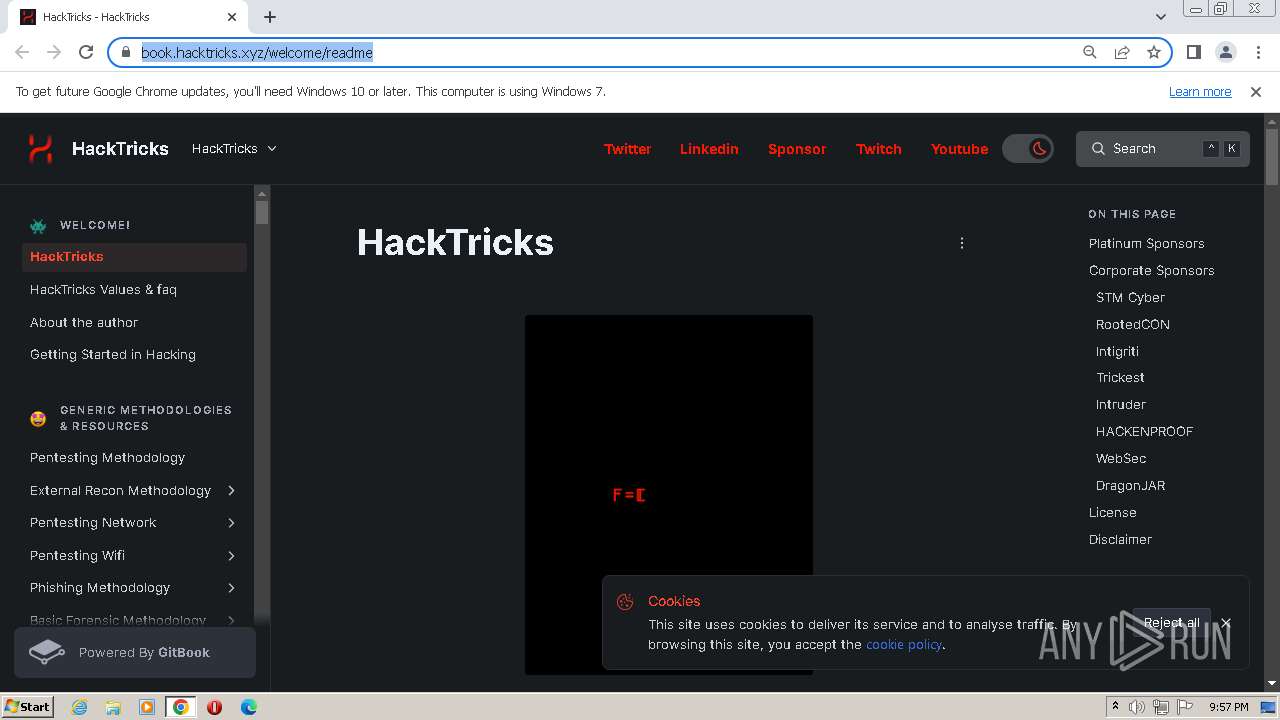Open About the author page
The width and height of the screenshot is (1280, 720).
pos(84,322)
